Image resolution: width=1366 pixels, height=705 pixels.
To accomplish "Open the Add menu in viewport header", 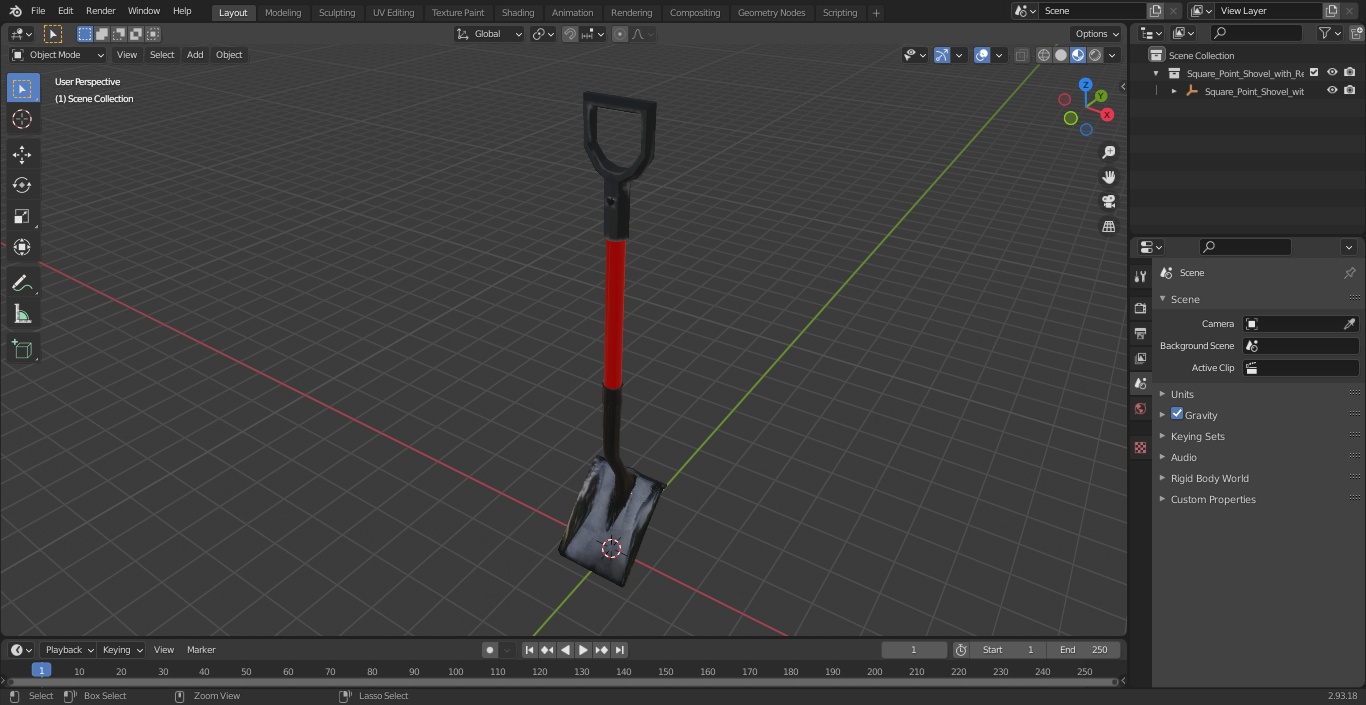I will pos(195,55).
